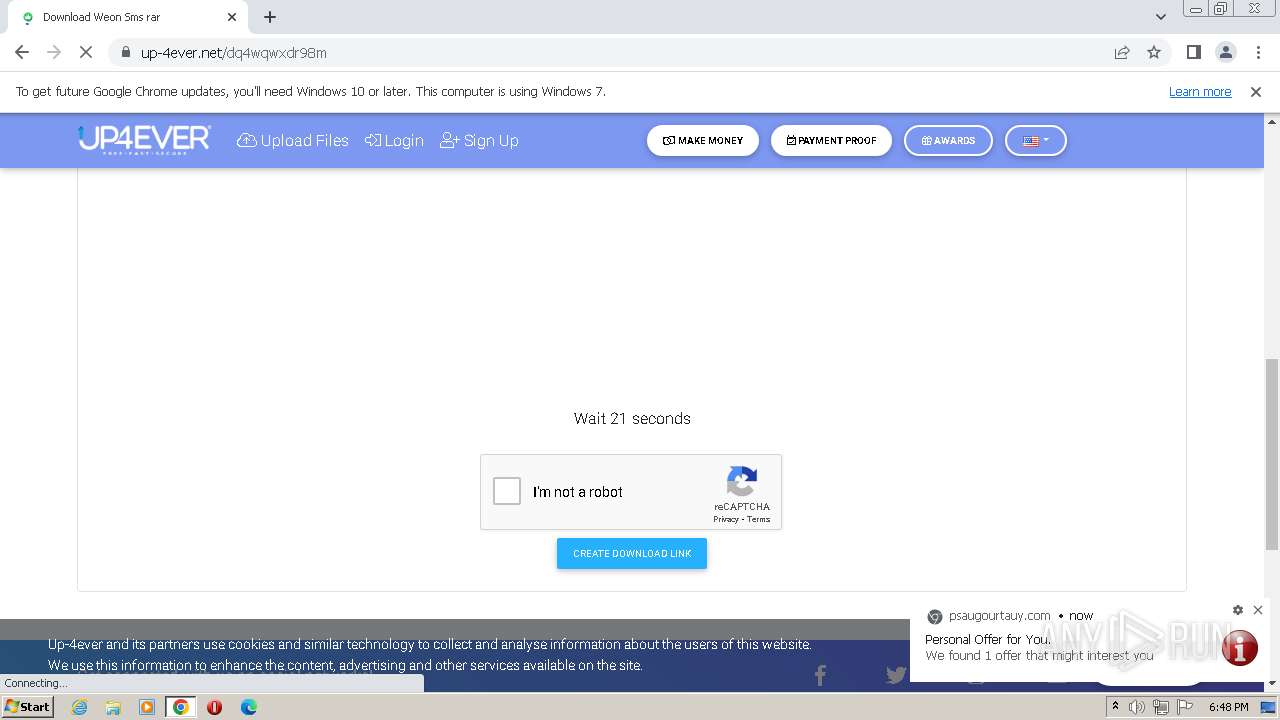Open the Login link

tap(394, 141)
